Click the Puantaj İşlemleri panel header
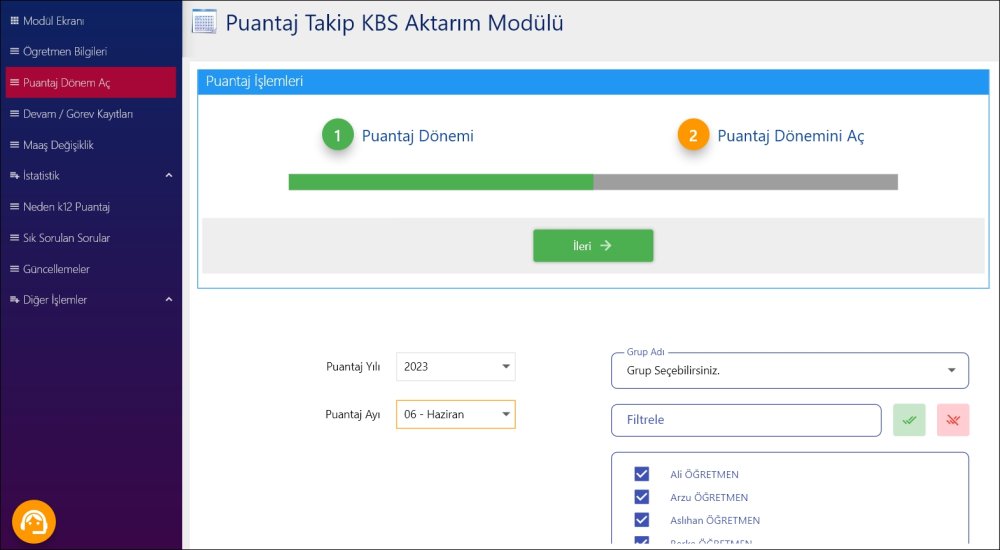Image resolution: width=1000 pixels, height=550 pixels. pos(593,82)
